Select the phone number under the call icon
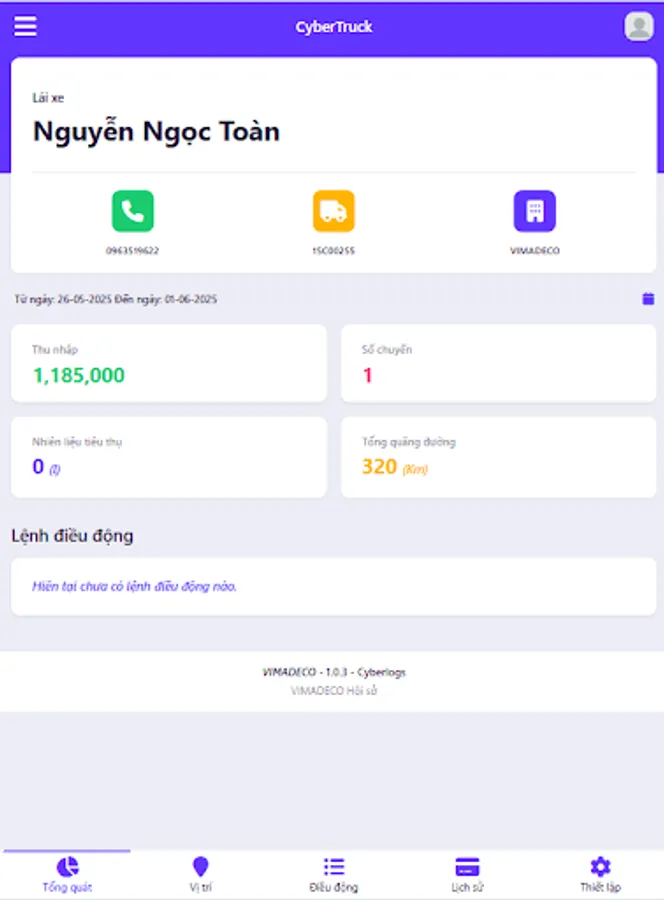 click(133, 250)
